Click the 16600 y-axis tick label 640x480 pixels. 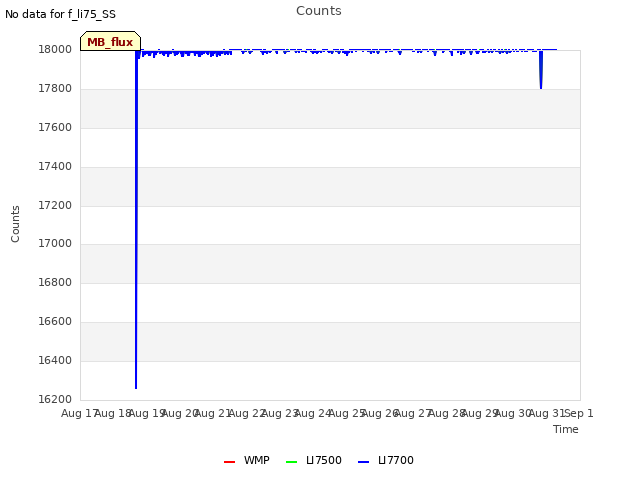(x=55, y=321)
